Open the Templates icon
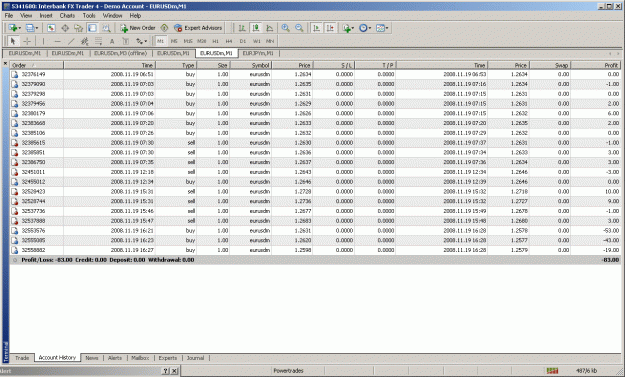Screen dimensions: 625x377 (380, 28)
